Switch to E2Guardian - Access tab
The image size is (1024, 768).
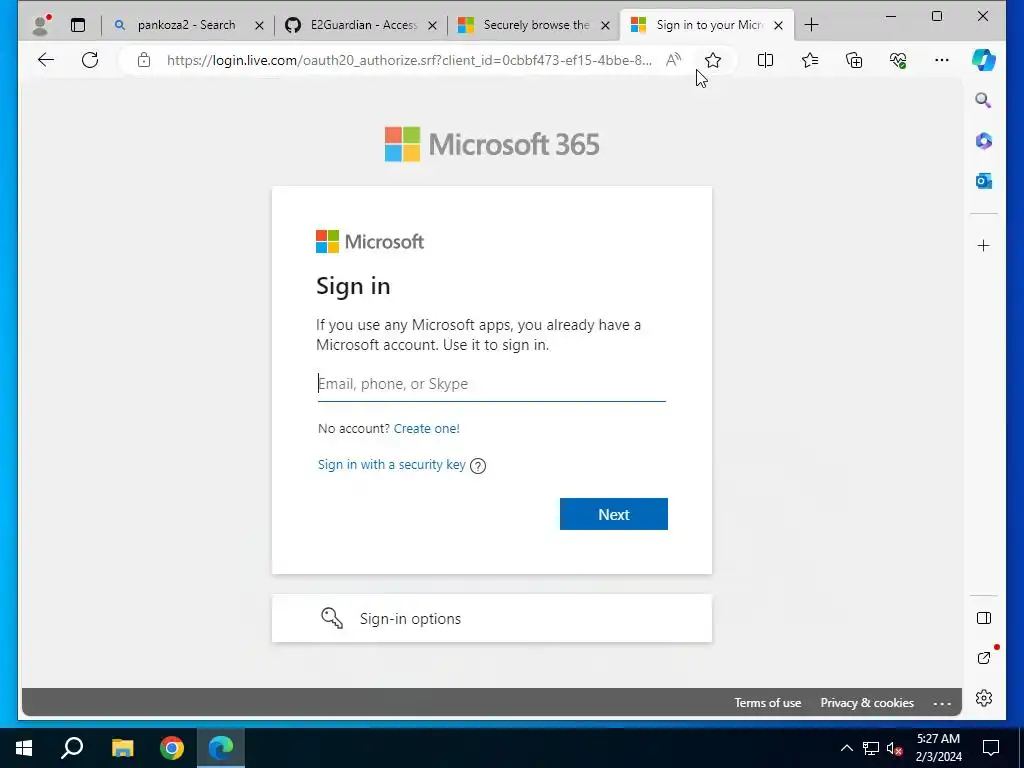point(363,25)
